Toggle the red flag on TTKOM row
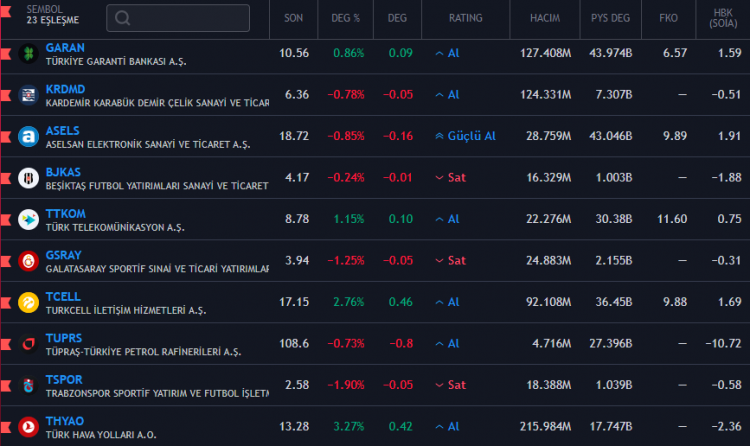Viewport: 750px width, 446px height. 6,220
